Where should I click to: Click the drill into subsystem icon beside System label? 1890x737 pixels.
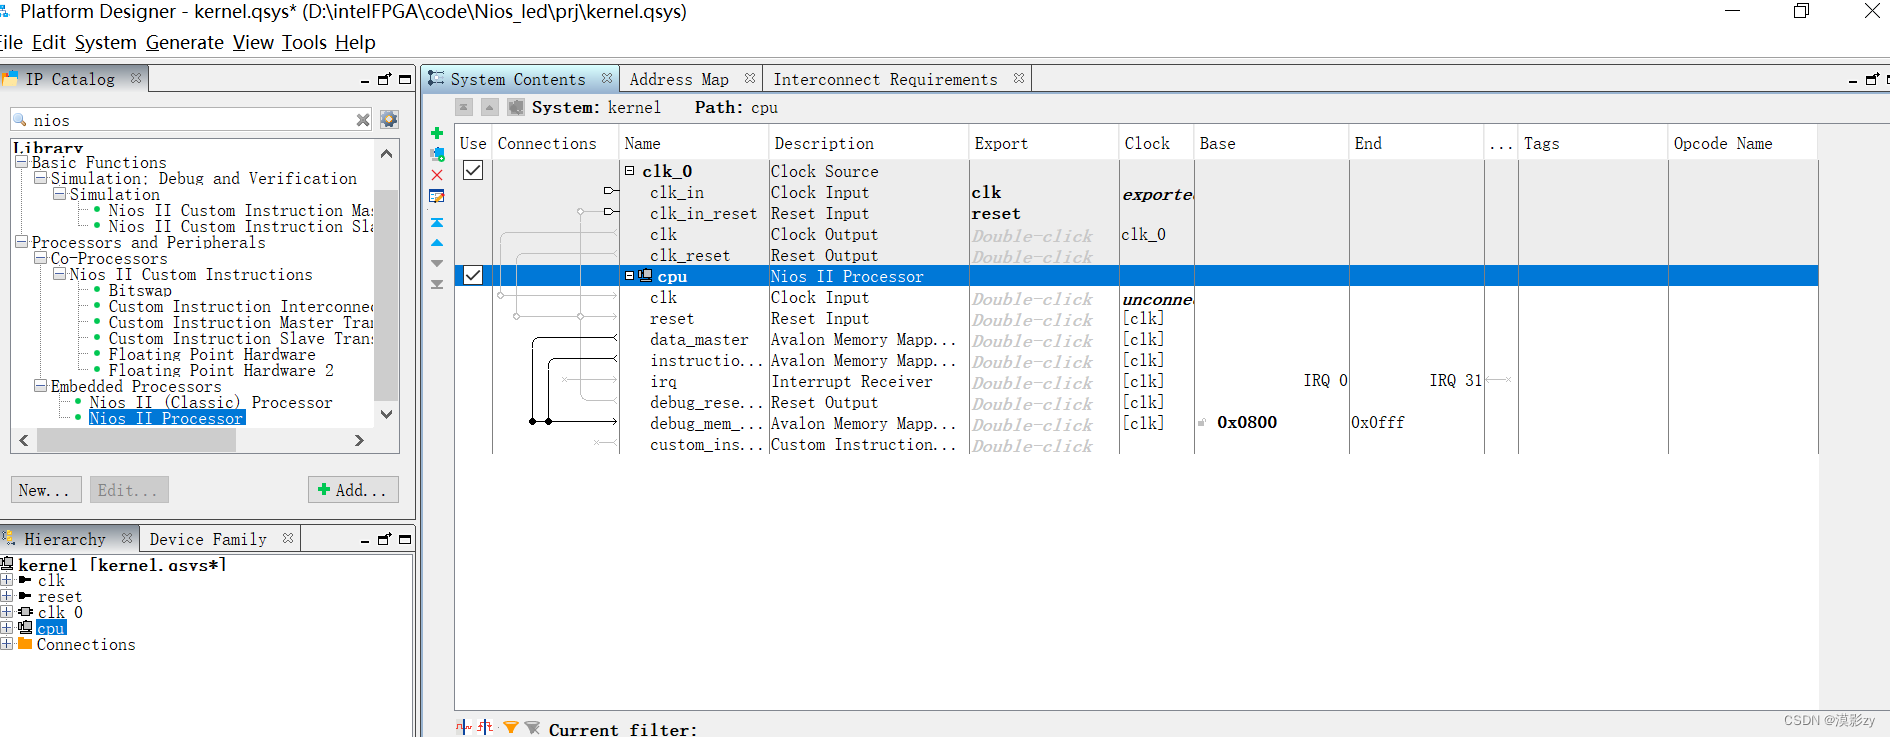point(515,107)
